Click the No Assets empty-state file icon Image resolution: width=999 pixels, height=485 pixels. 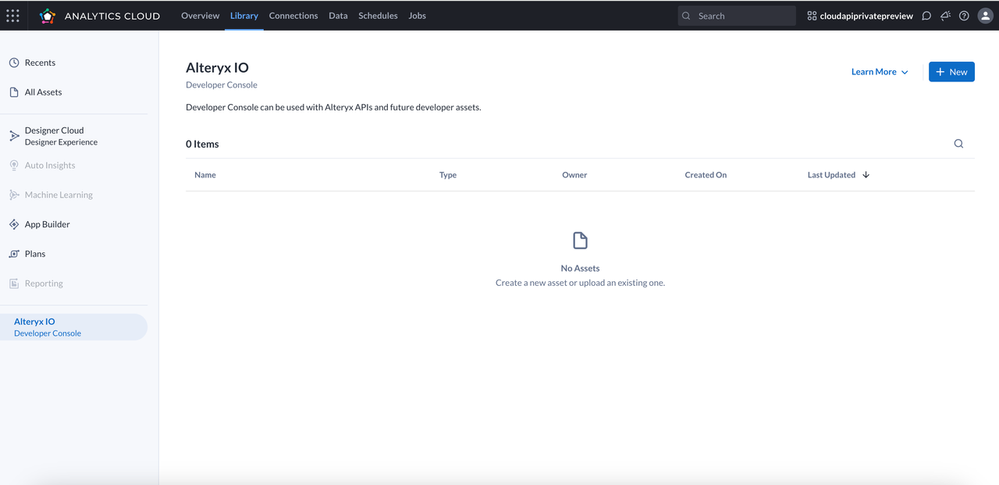(x=580, y=240)
